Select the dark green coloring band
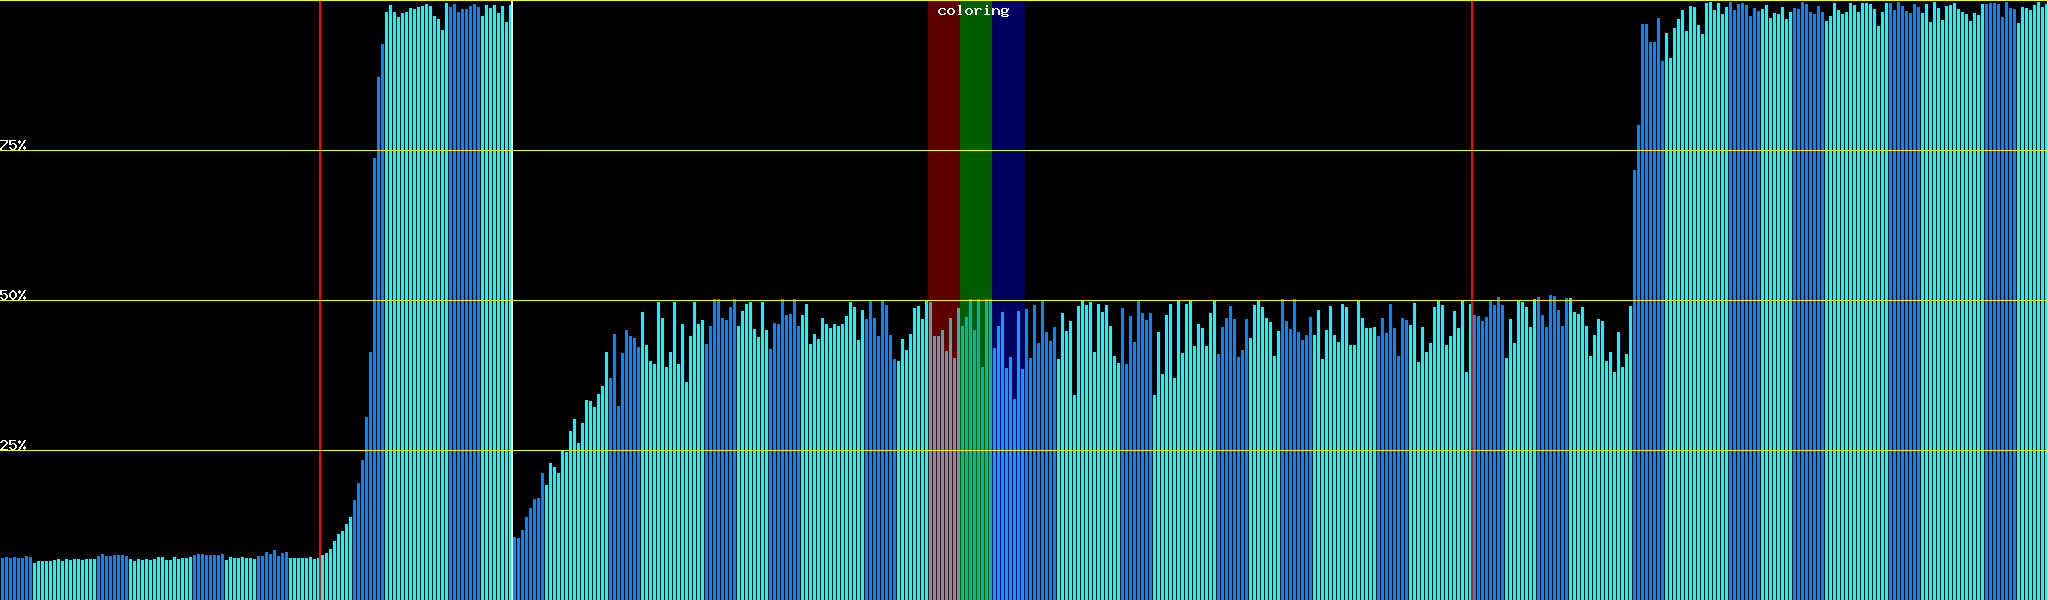This screenshot has width=2048, height=600. coord(975,150)
